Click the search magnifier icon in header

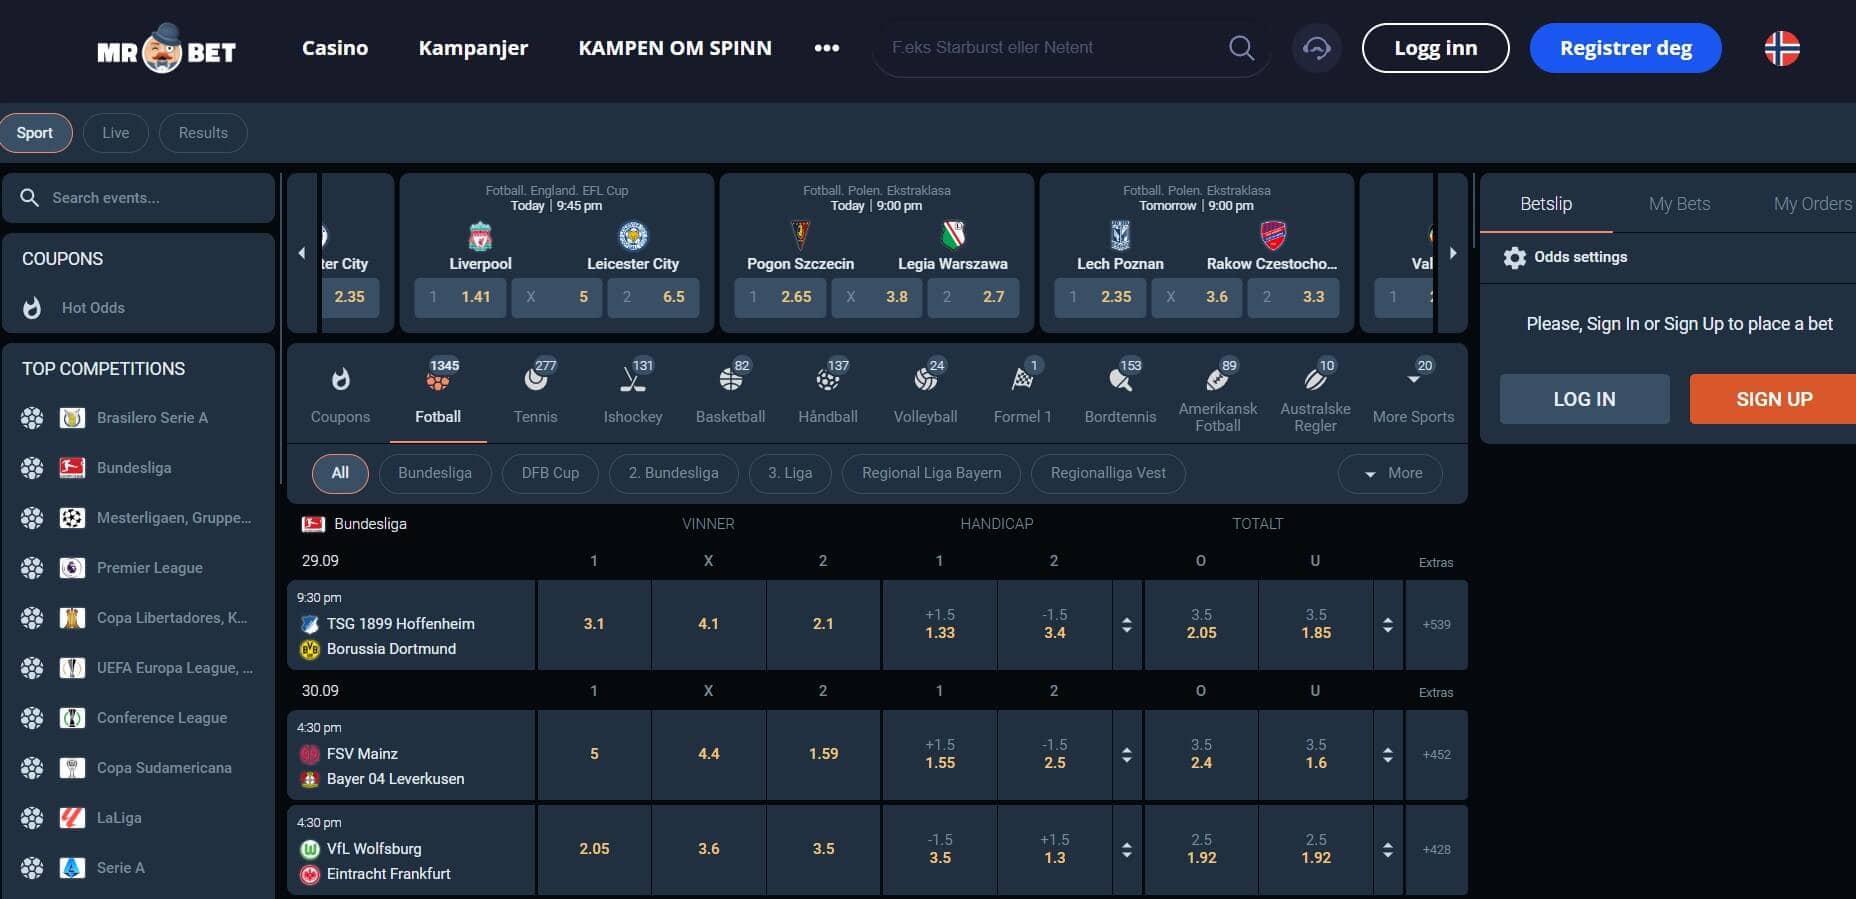[x=1241, y=48]
